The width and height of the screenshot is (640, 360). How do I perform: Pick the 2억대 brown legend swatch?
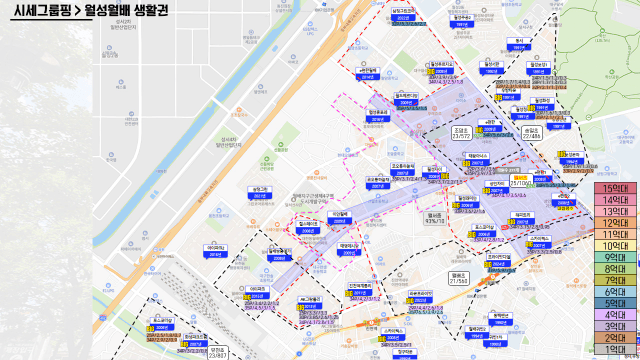pos(616,338)
